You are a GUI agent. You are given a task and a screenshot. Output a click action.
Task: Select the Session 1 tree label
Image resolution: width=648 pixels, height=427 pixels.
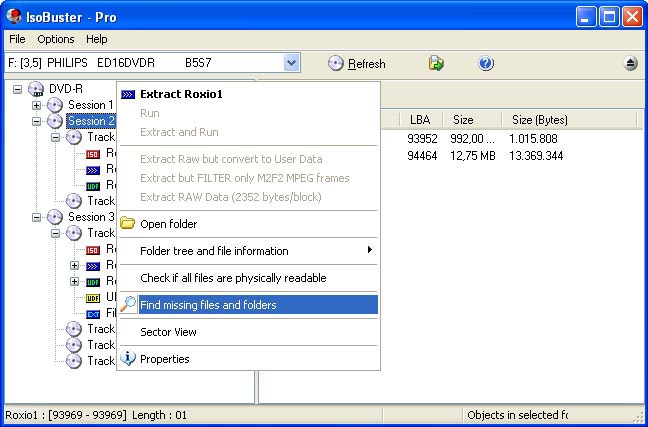91,105
